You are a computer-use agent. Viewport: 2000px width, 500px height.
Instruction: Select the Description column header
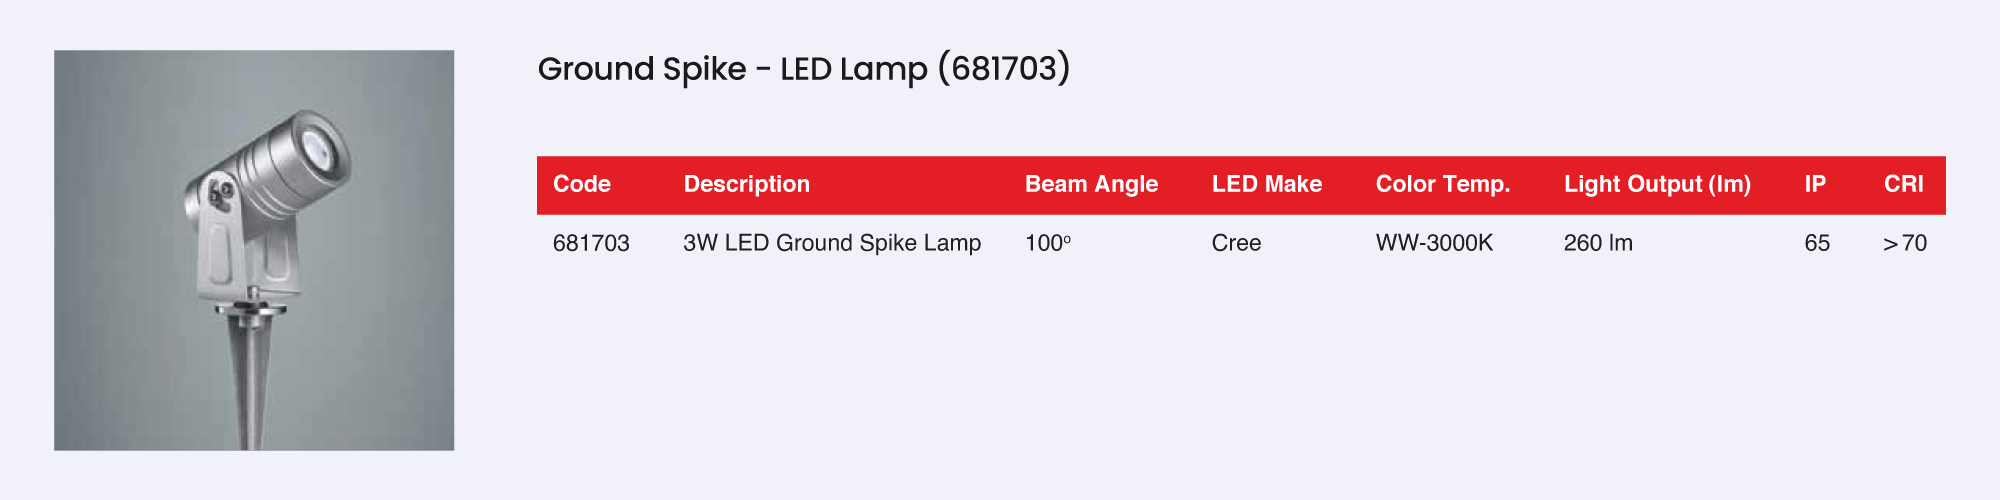point(746,184)
